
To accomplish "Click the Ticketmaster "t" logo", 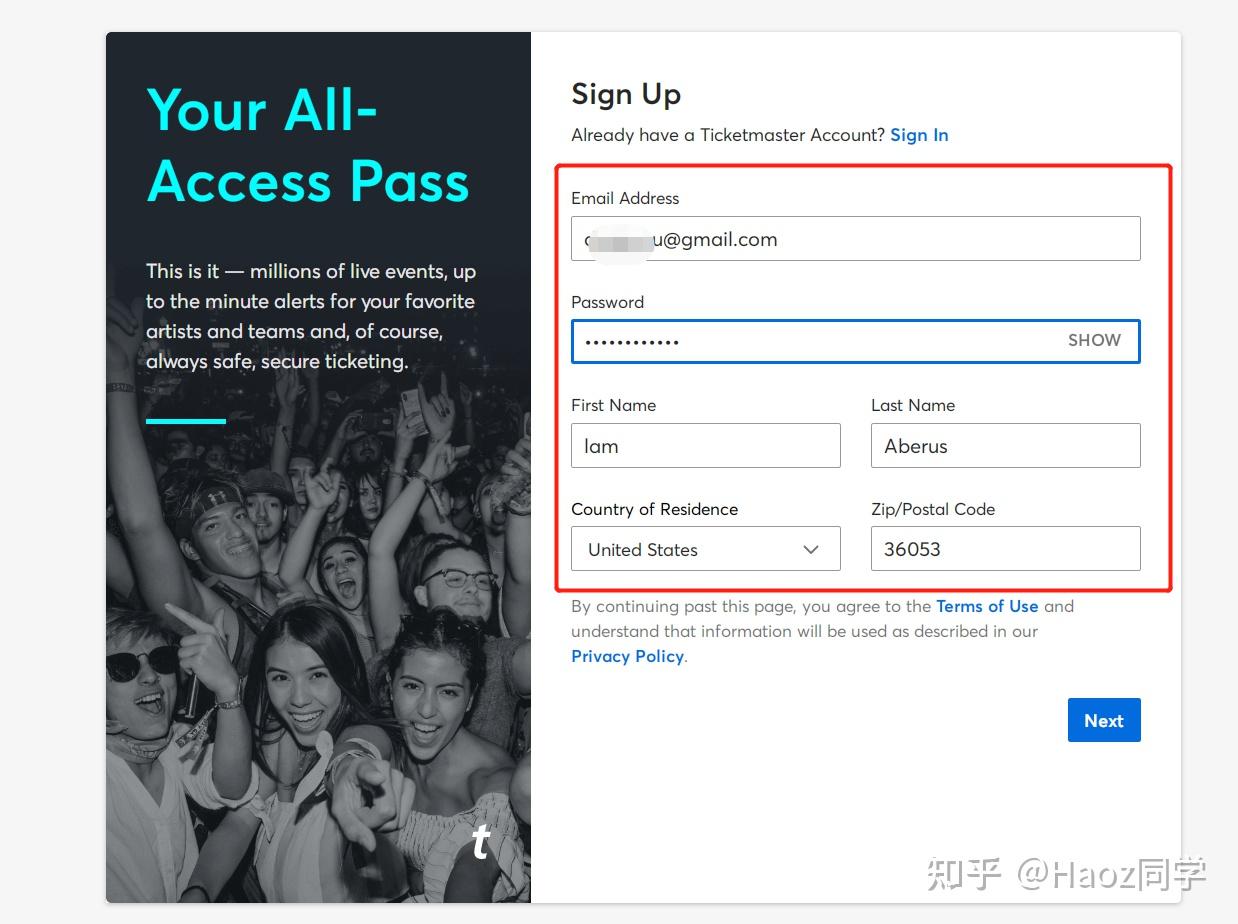I will coord(481,842).
